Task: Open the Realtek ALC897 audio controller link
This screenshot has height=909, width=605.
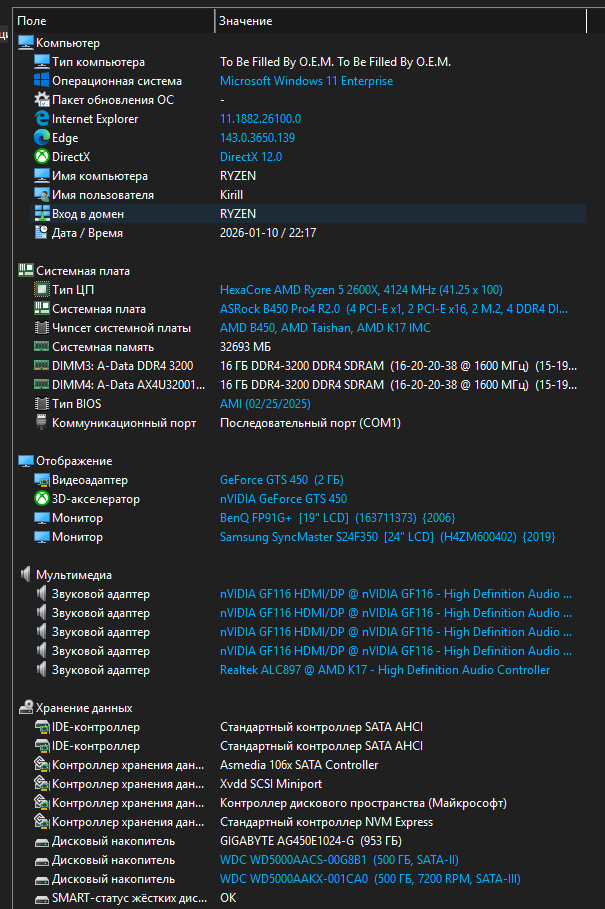Action: tap(385, 670)
